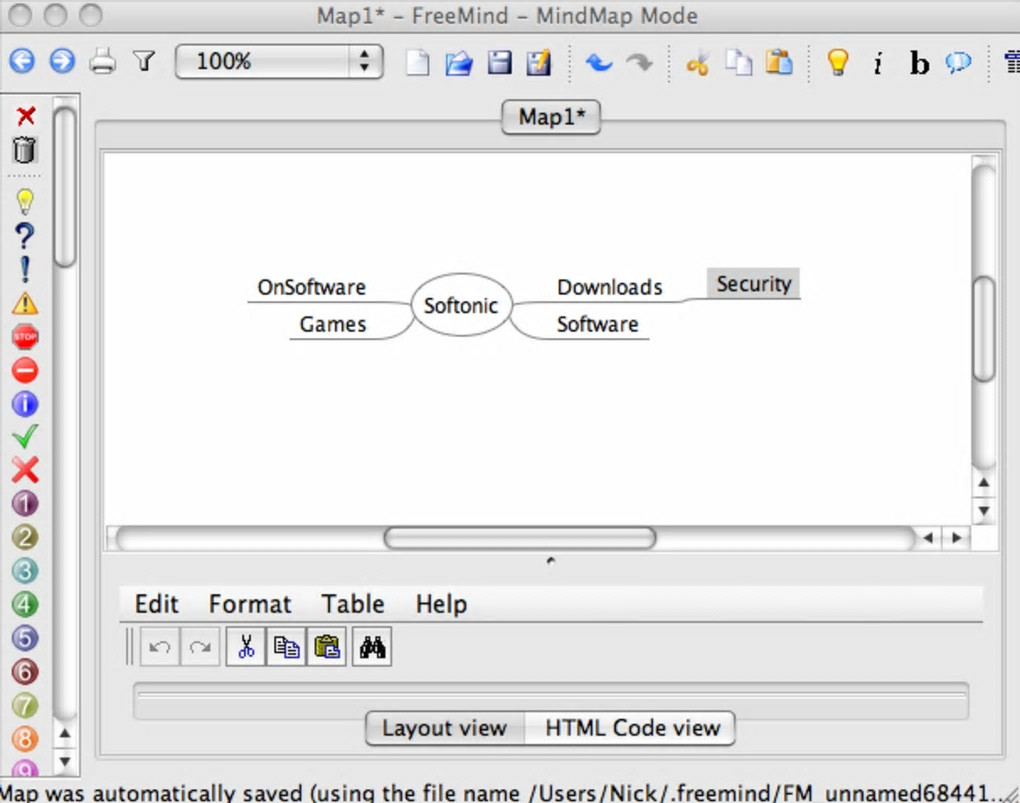Add the yellow warning triangle icon
The image size is (1020, 803).
coord(25,303)
